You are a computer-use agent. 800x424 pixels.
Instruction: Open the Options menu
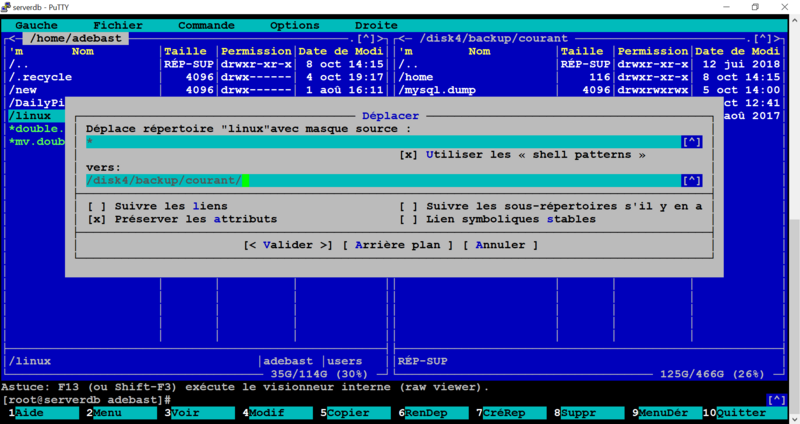coord(294,26)
